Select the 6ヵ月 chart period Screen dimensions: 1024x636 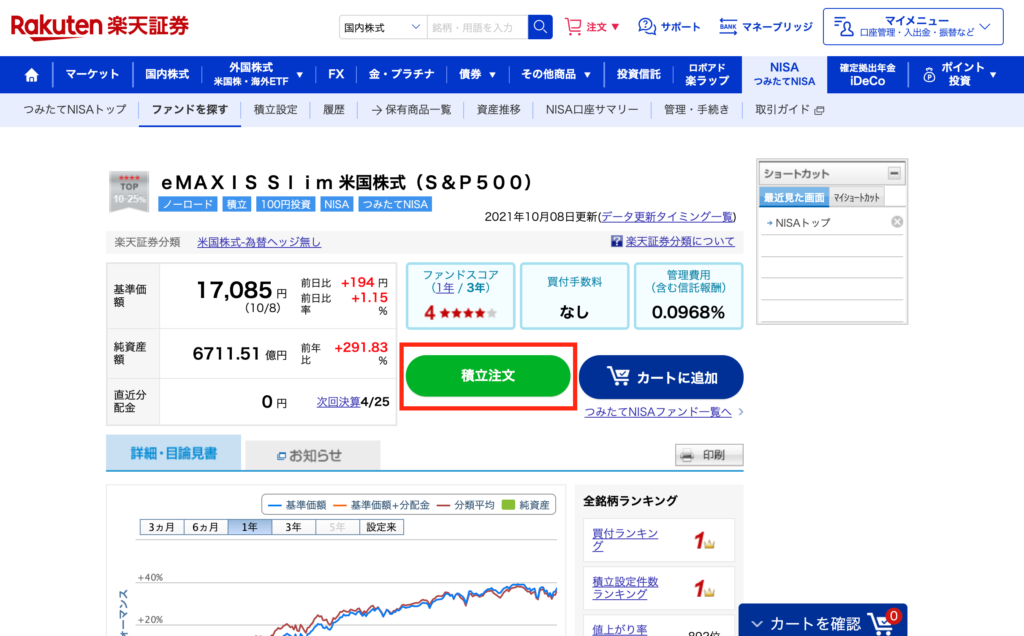pos(205,527)
